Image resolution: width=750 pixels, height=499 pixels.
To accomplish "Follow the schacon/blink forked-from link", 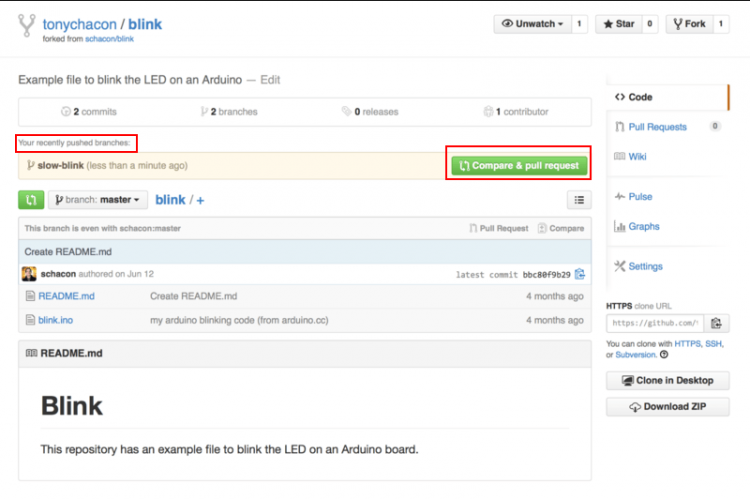I will point(109,39).
